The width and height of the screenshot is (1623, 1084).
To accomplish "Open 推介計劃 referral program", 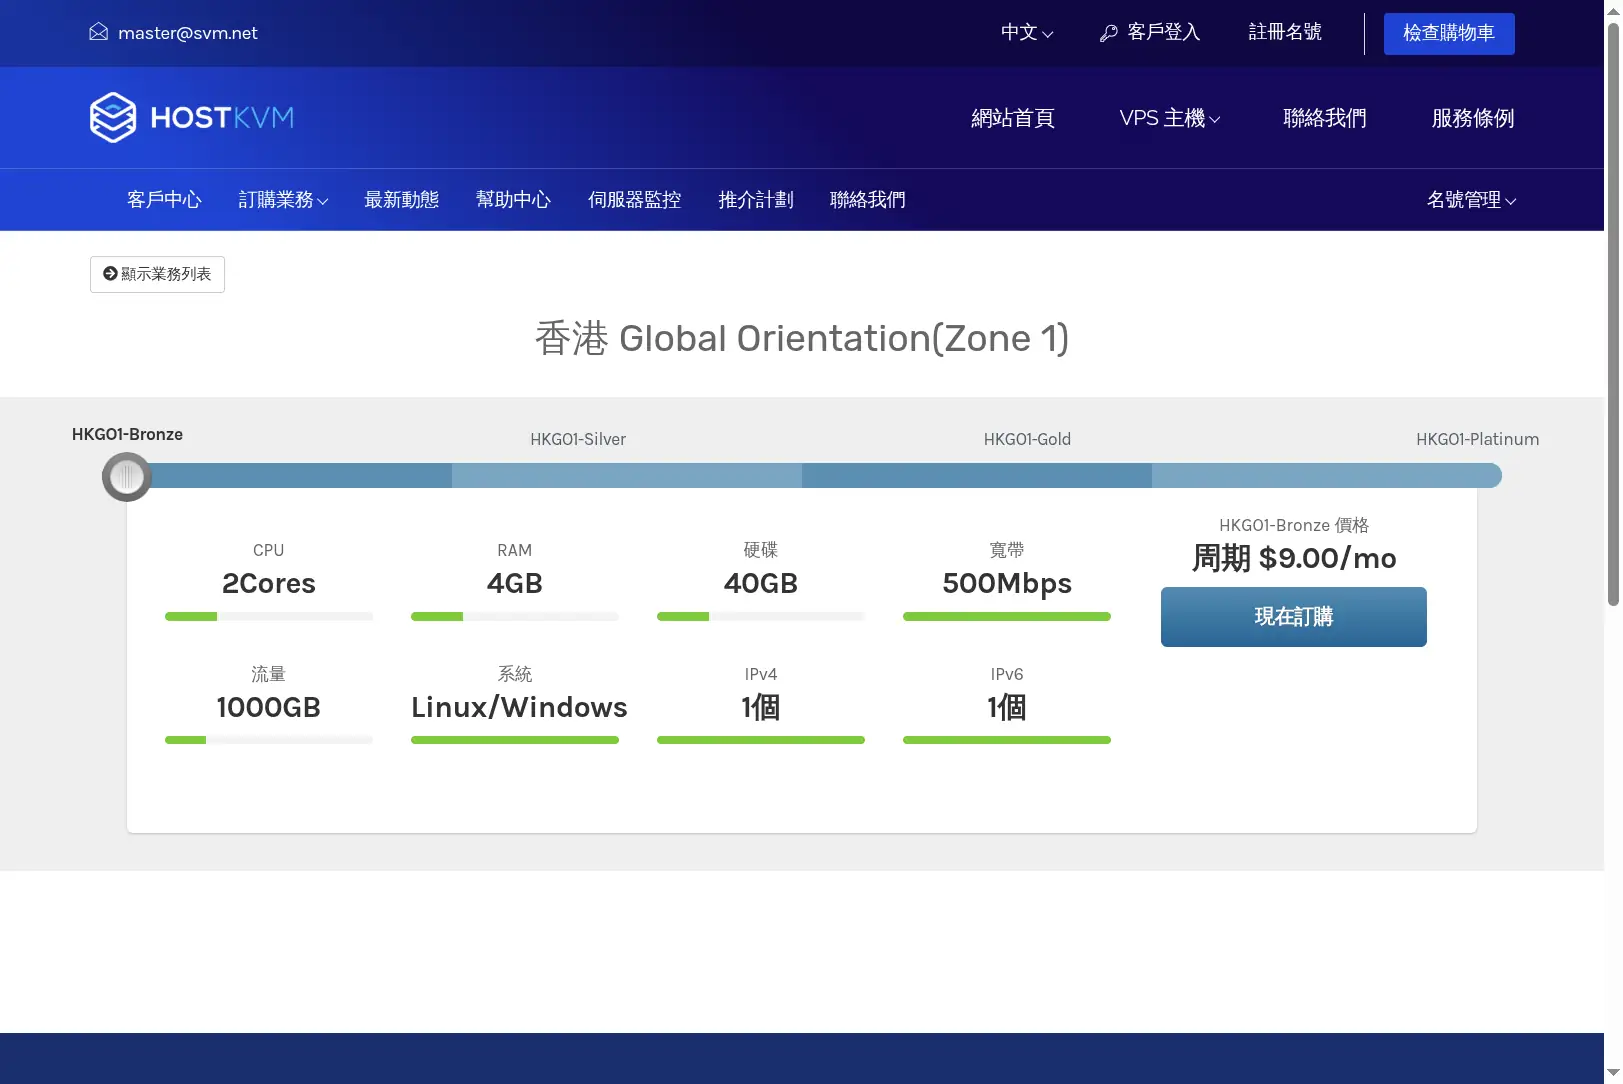I will (x=756, y=200).
